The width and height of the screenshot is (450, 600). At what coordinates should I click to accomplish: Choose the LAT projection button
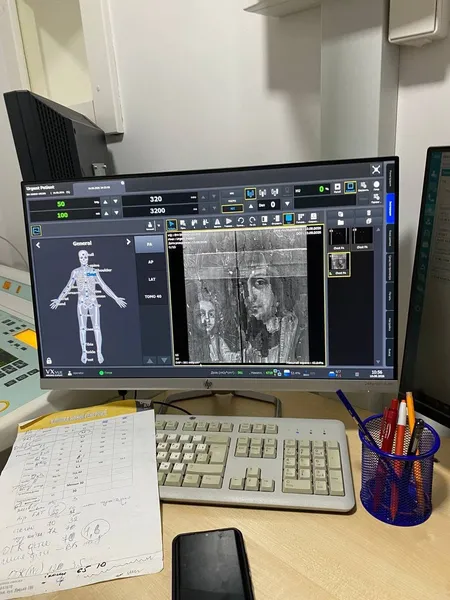pyautogui.click(x=152, y=279)
